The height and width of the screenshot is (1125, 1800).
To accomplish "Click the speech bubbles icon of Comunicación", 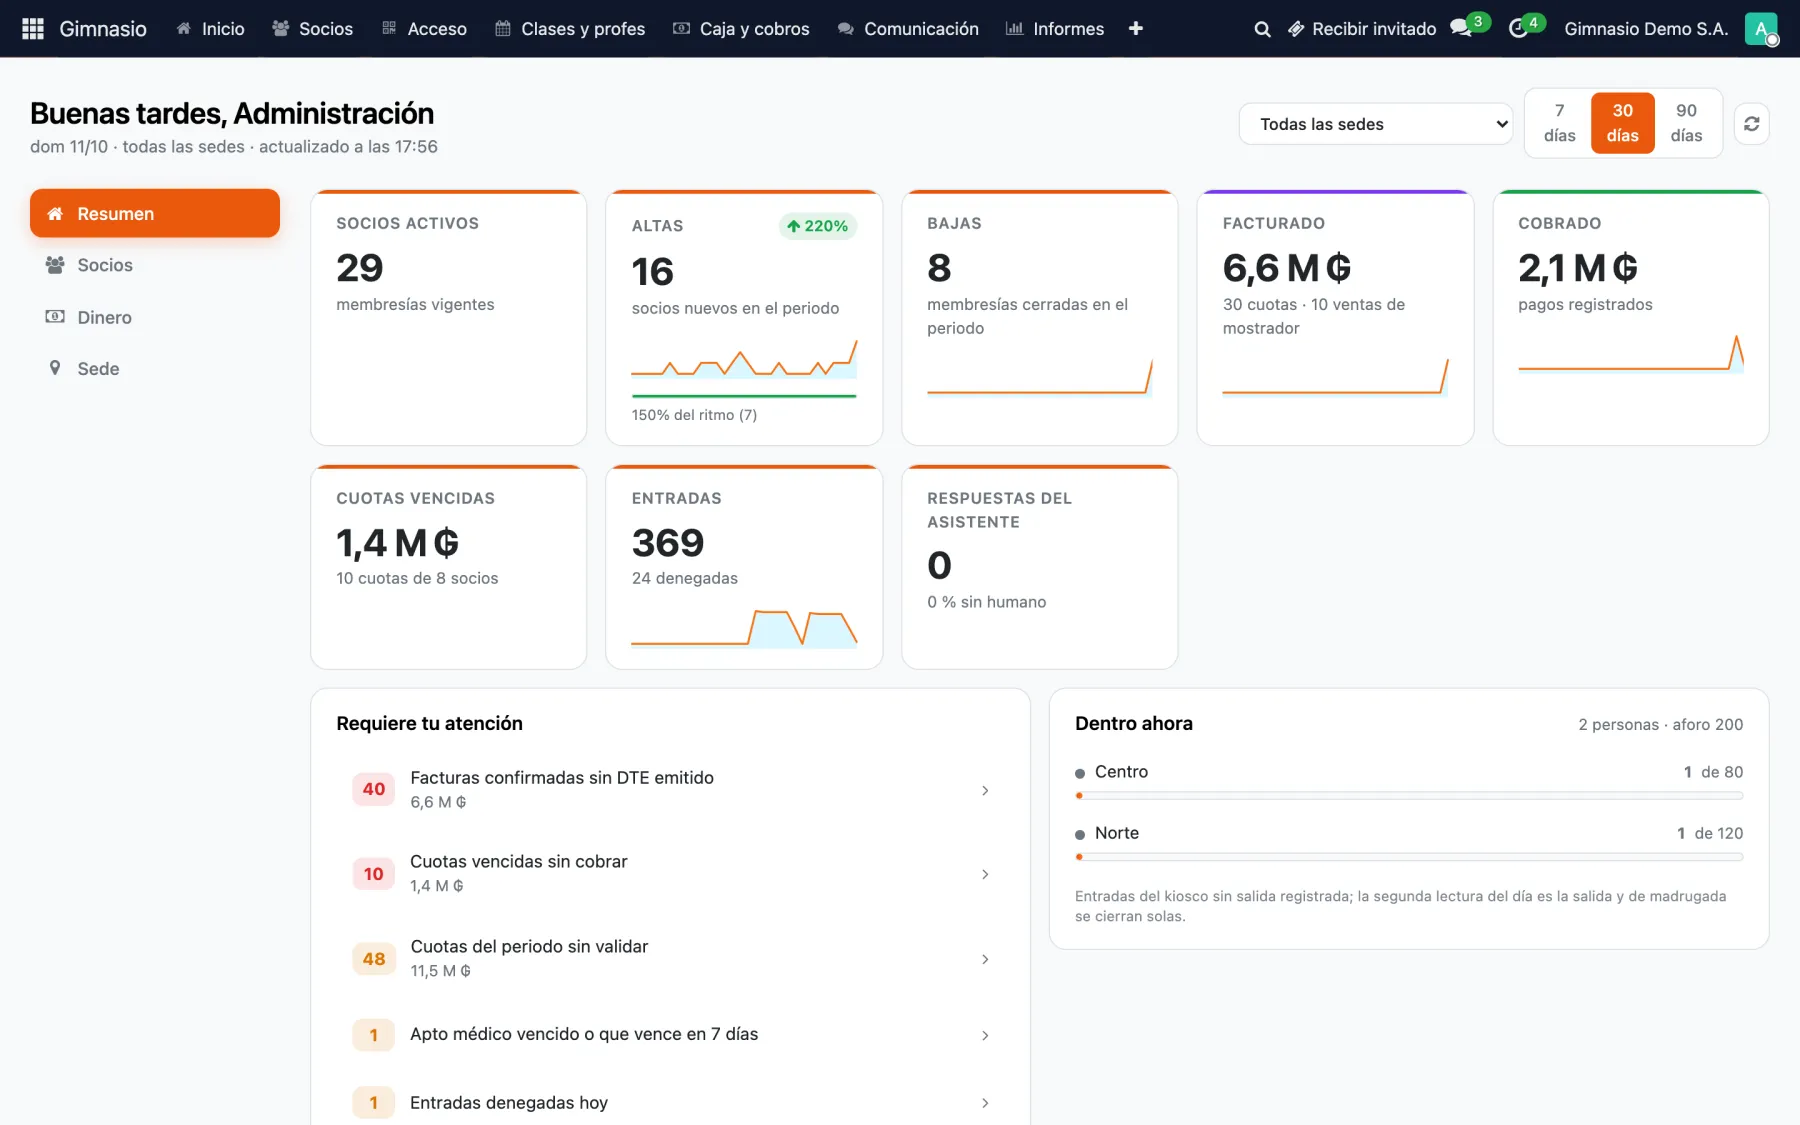I will click(846, 29).
